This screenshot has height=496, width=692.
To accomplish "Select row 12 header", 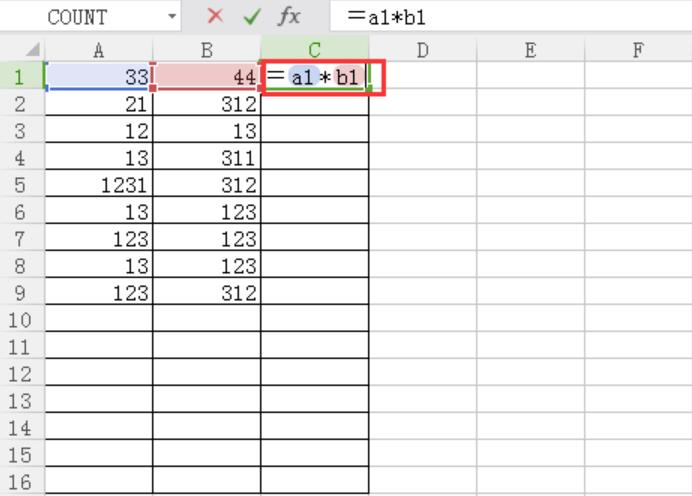I will [x=22, y=372].
